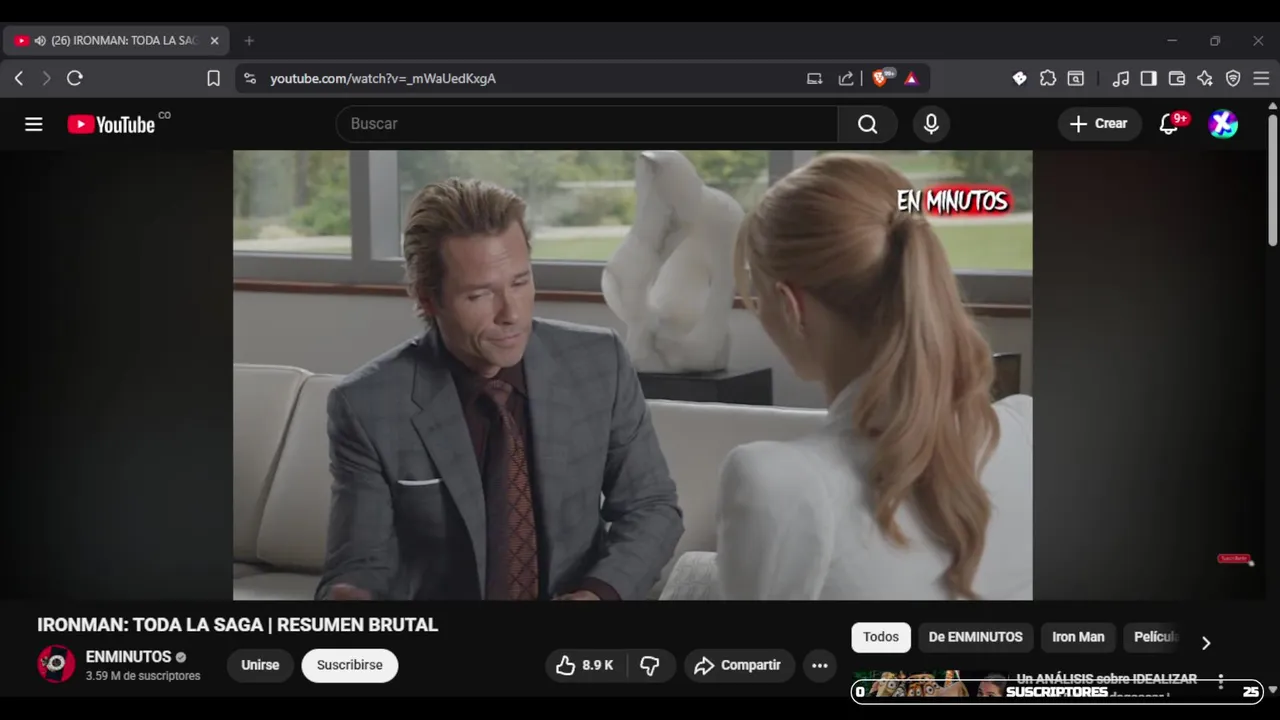Bookmark this page

coord(213,78)
